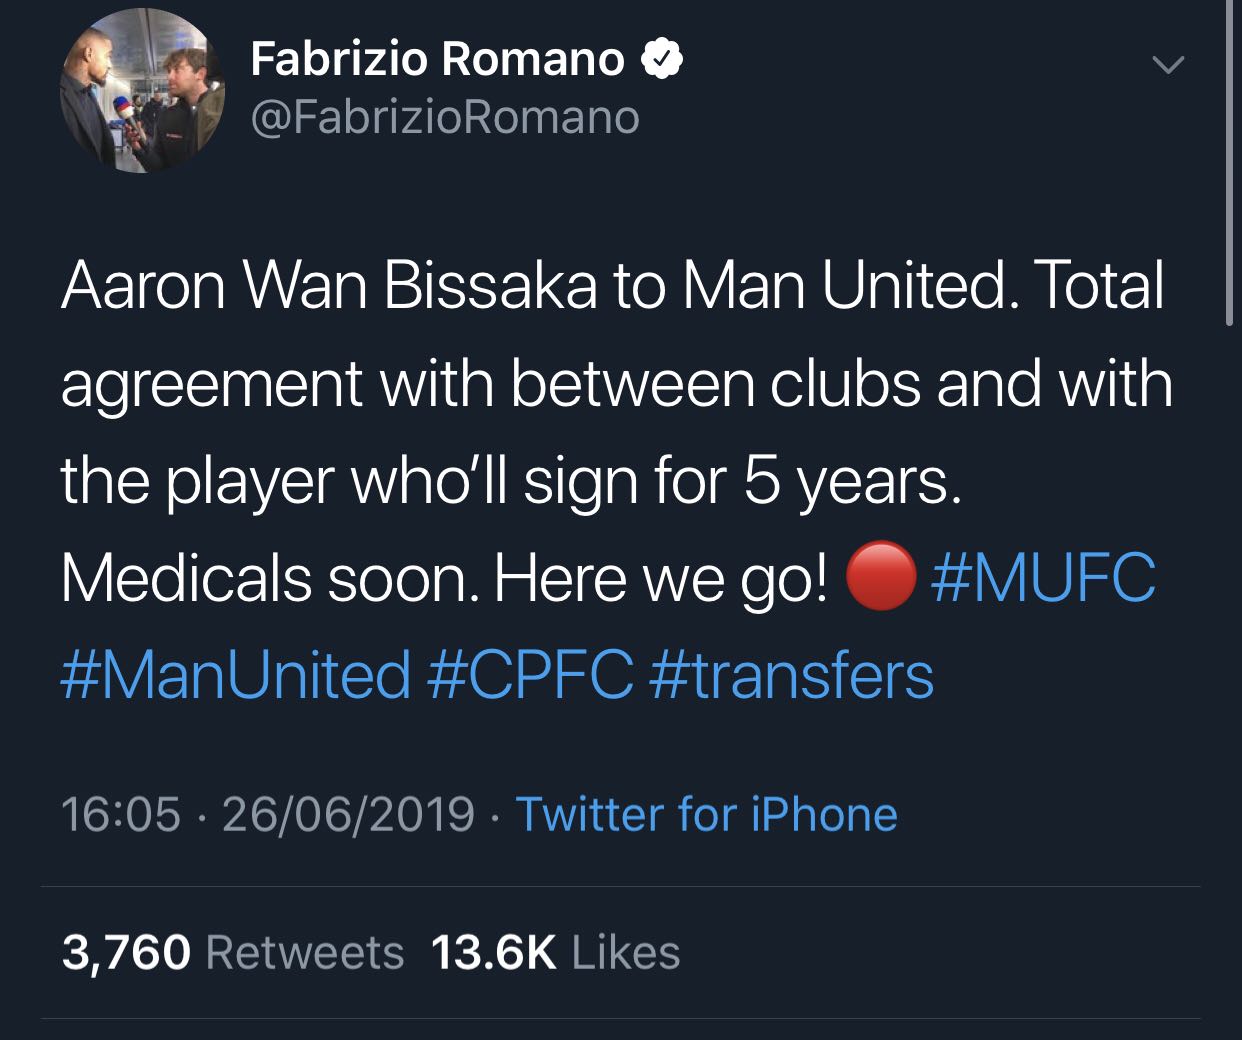Click the Fabrizio Romano display name
Viewport: 1242px width, 1040px height.
[437, 59]
